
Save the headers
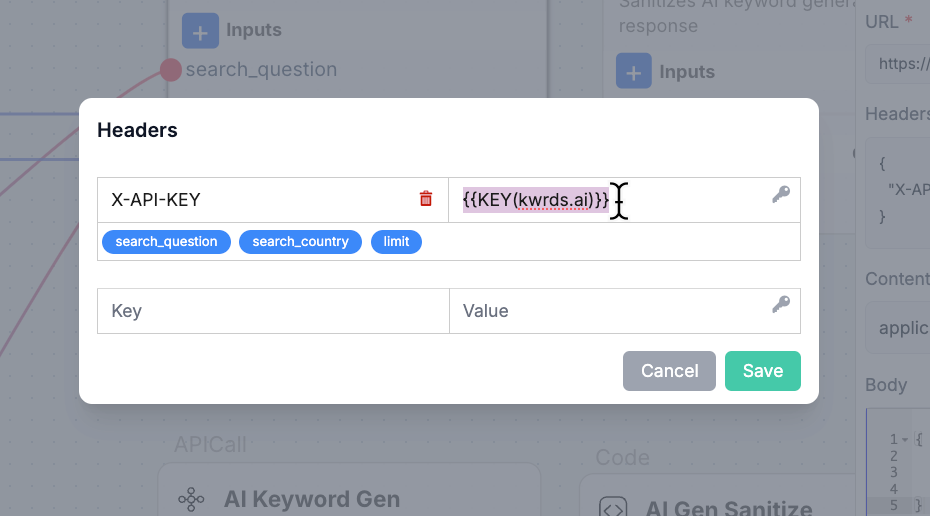[x=763, y=371]
